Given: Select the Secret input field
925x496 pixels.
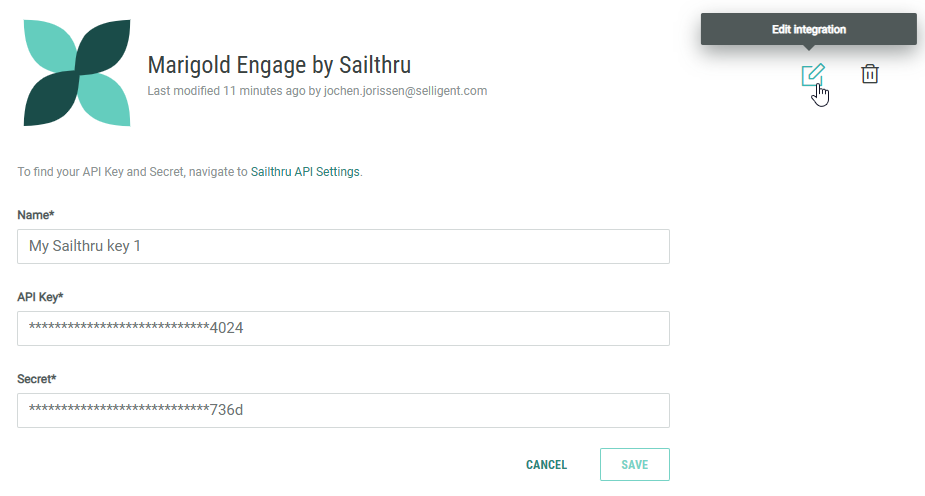Looking at the screenshot, I should (343, 410).
